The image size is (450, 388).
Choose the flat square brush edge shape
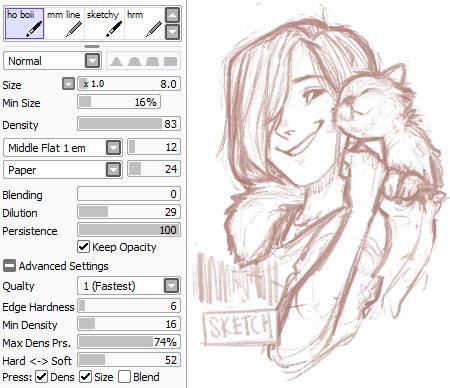[x=171, y=61]
